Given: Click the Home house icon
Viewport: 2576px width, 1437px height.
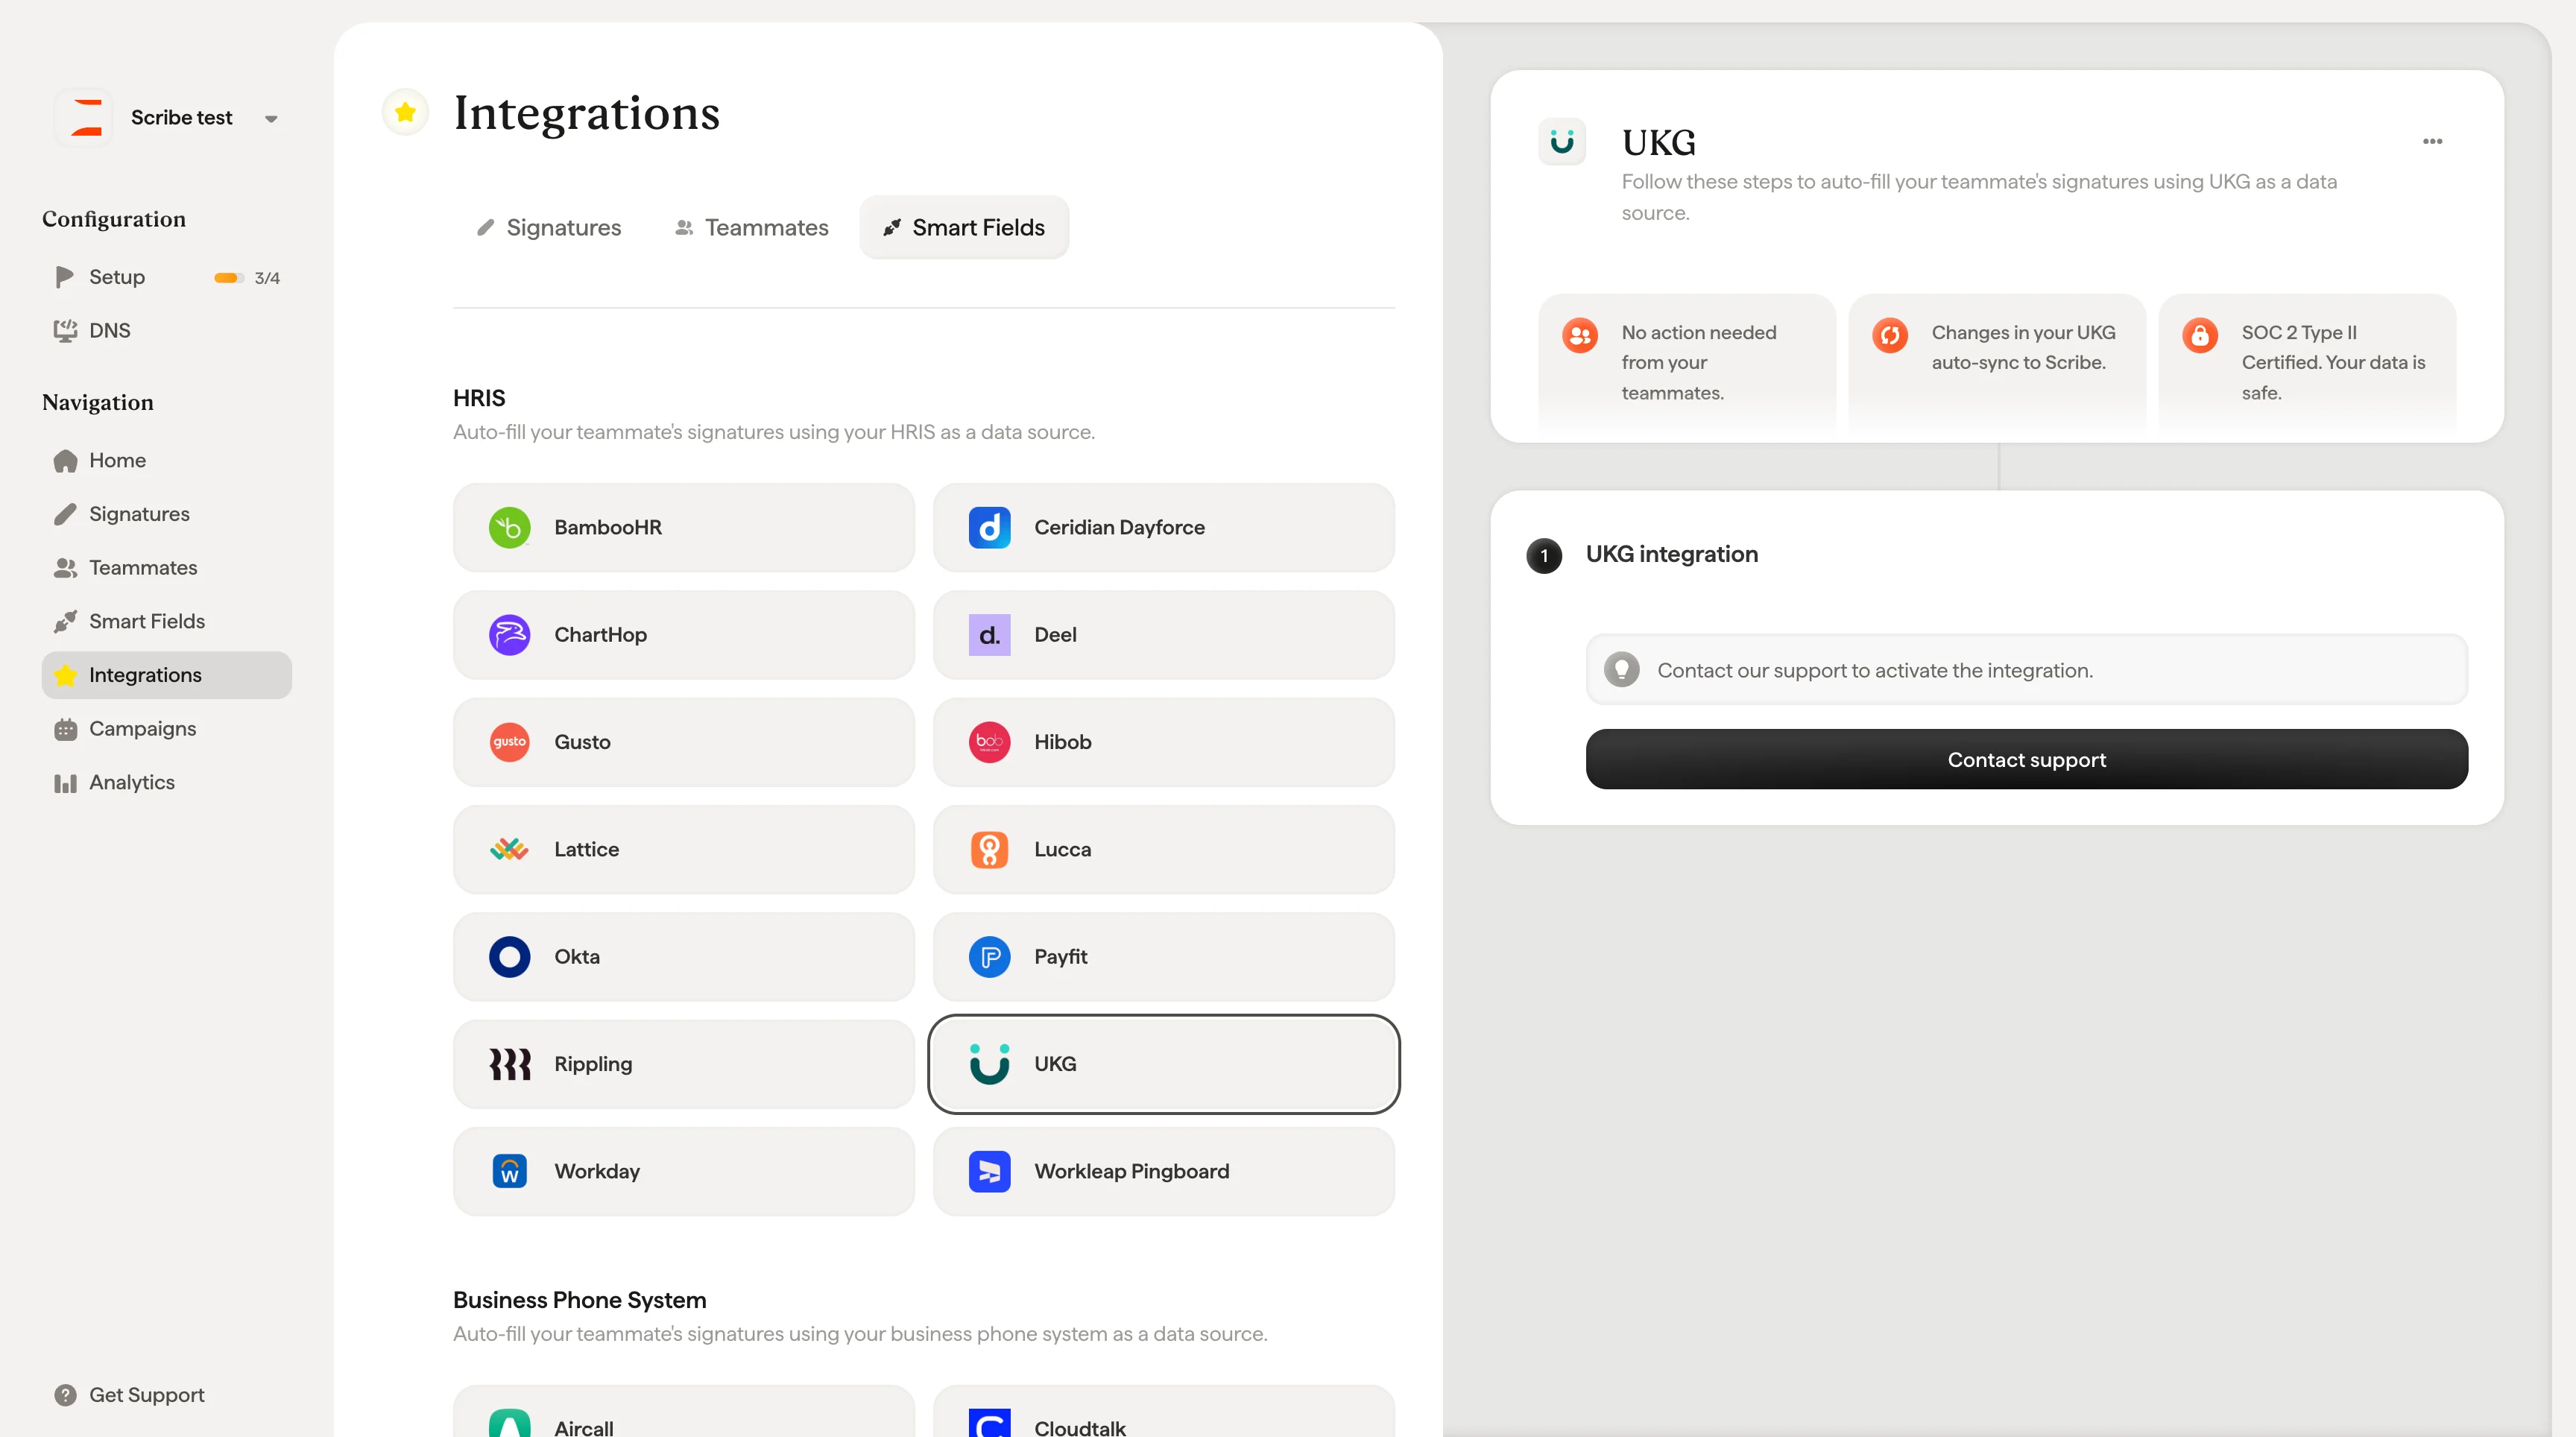Looking at the screenshot, I should click(65, 460).
